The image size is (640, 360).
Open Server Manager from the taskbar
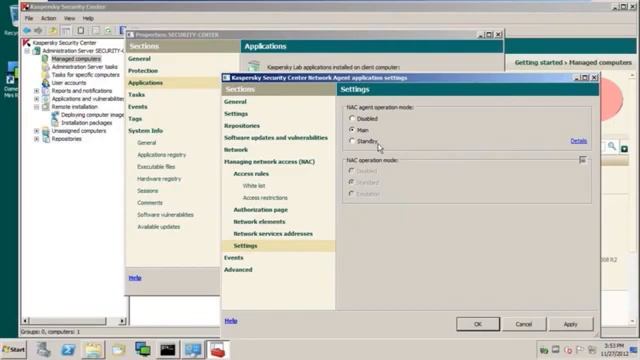point(43,350)
